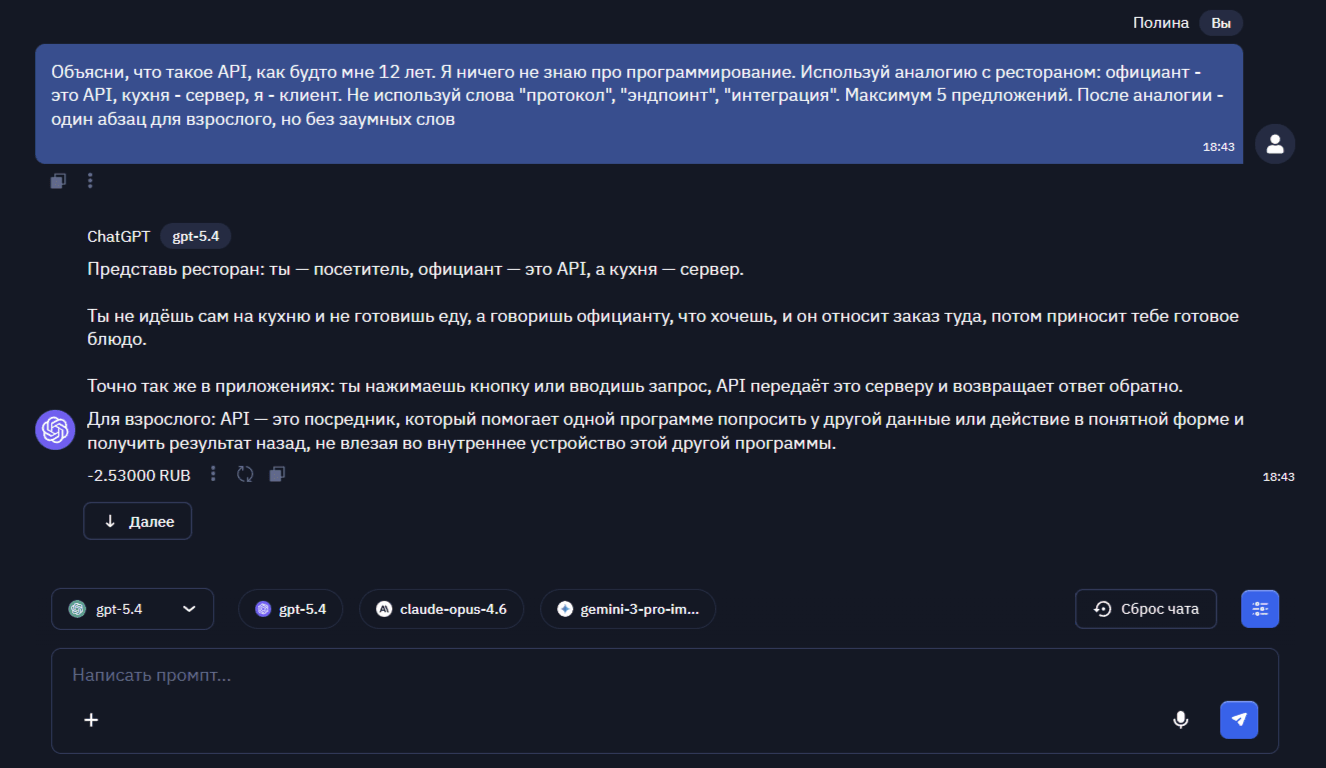The height and width of the screenshot is (768, 1326).
Task: Click the user profile avatar icon
Action: pos(1275,144)
